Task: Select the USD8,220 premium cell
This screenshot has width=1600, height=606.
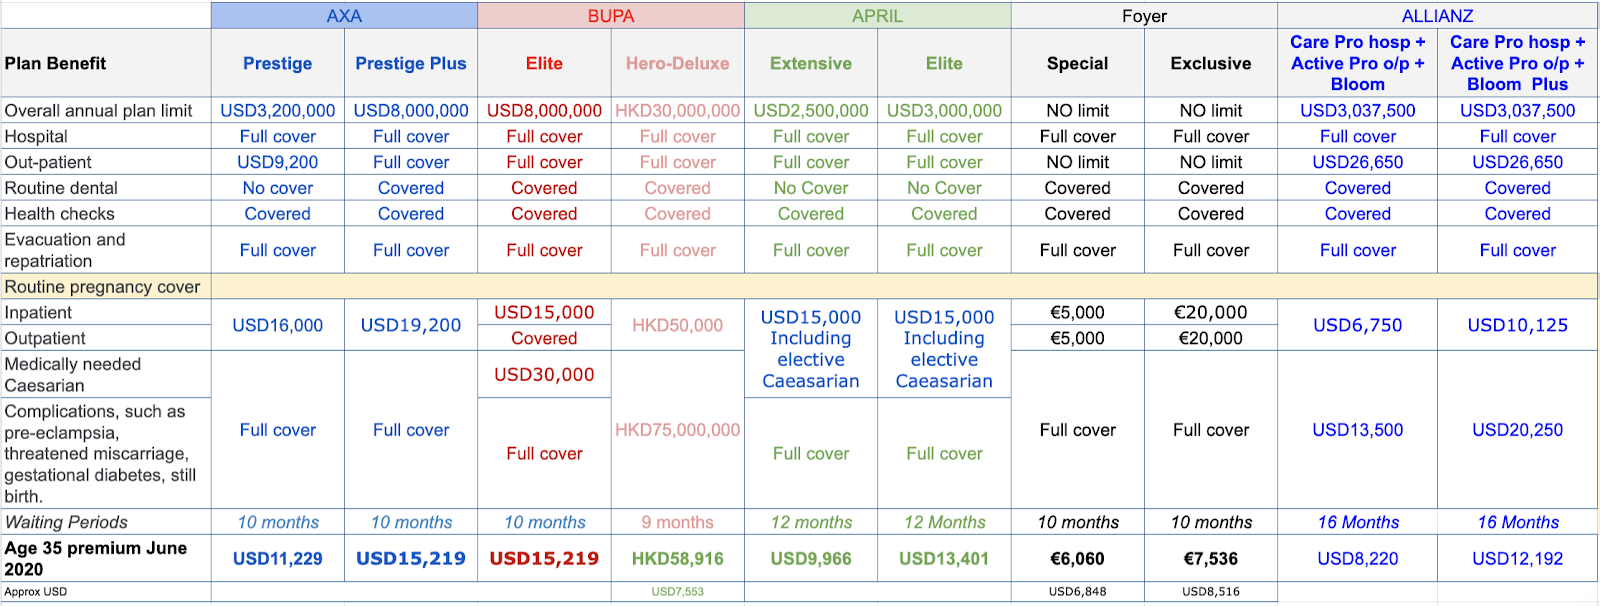Action: (1358, 558)
